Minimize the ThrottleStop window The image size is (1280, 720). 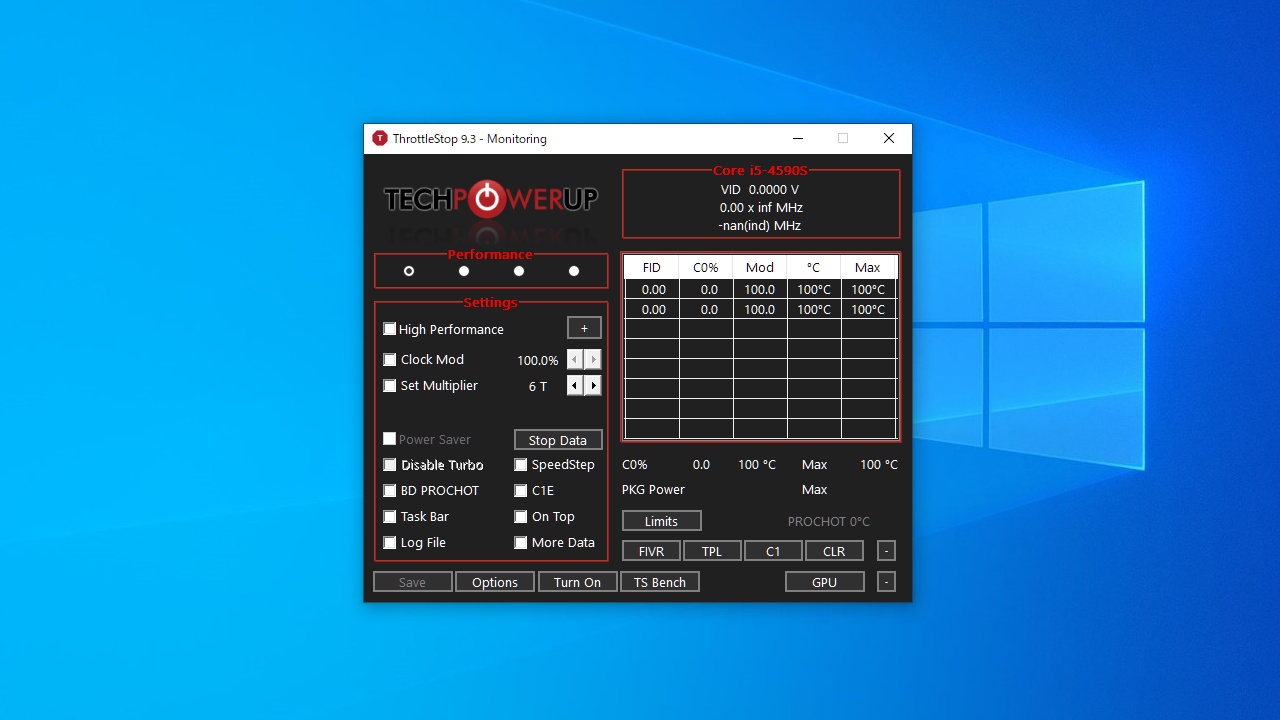pyautogui.click(x=798, y=139)
